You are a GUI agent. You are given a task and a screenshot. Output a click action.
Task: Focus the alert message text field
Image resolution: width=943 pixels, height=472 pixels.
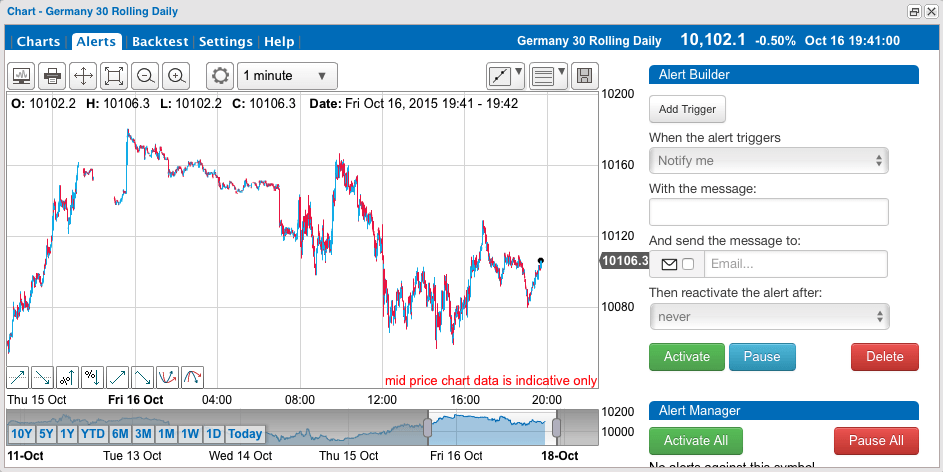[769, 212]
